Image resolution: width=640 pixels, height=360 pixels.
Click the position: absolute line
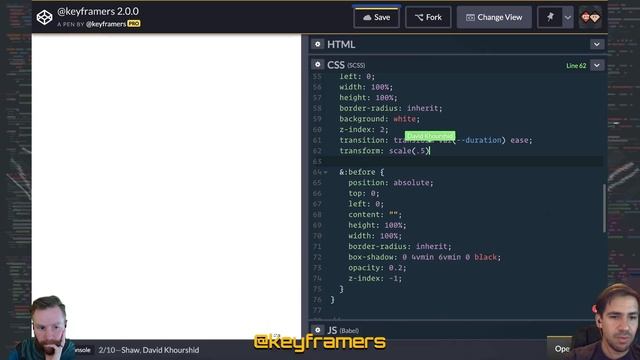[x=391, y=182]
